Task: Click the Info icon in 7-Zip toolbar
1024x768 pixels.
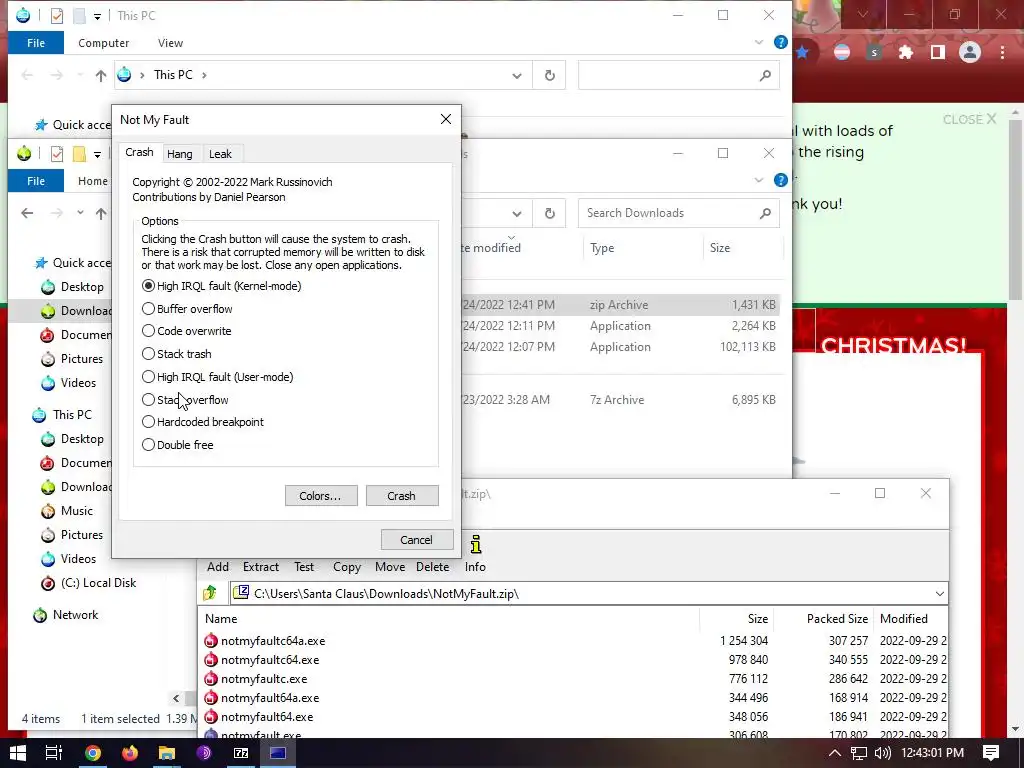Action: click(475, 554)
